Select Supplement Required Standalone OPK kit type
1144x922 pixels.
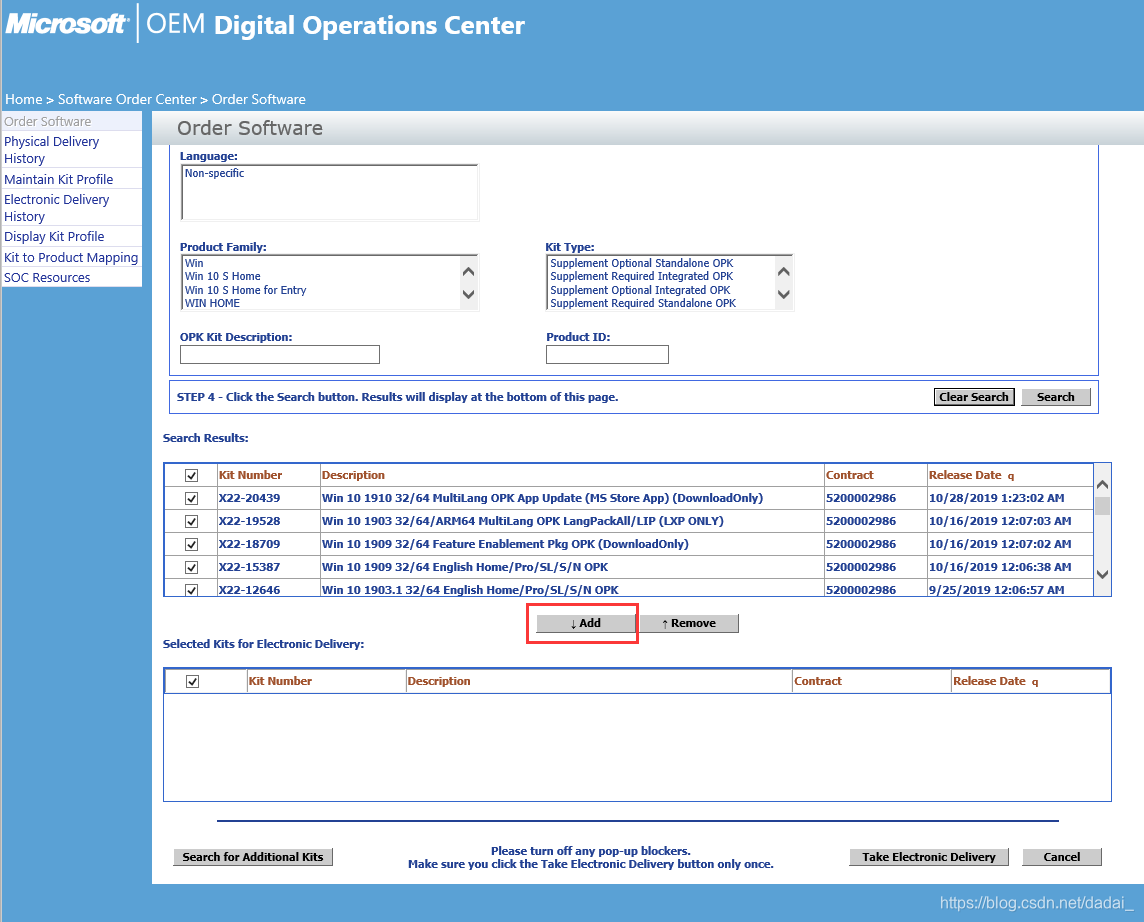(x=643, y=303)
